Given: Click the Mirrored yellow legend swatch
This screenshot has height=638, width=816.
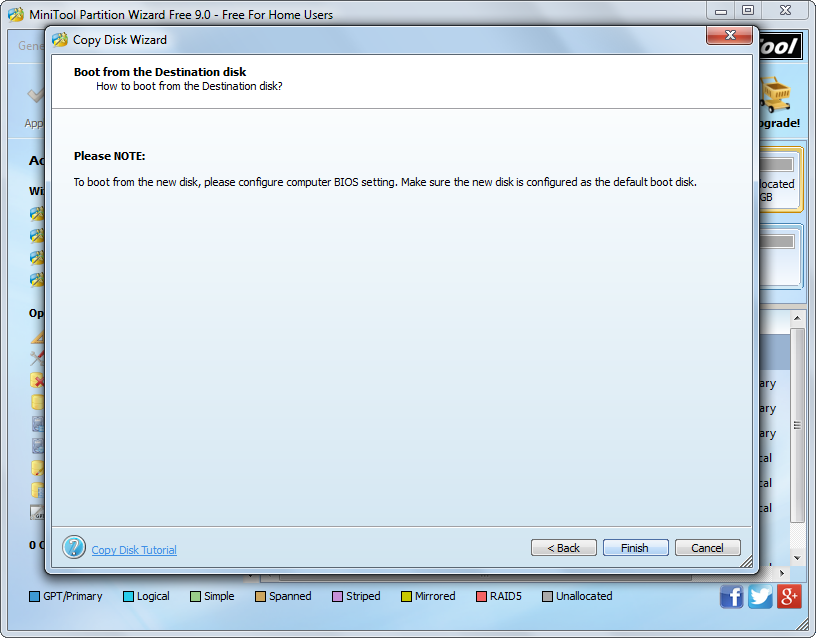Looking at the screenshot, I should (x=406, y=596).
